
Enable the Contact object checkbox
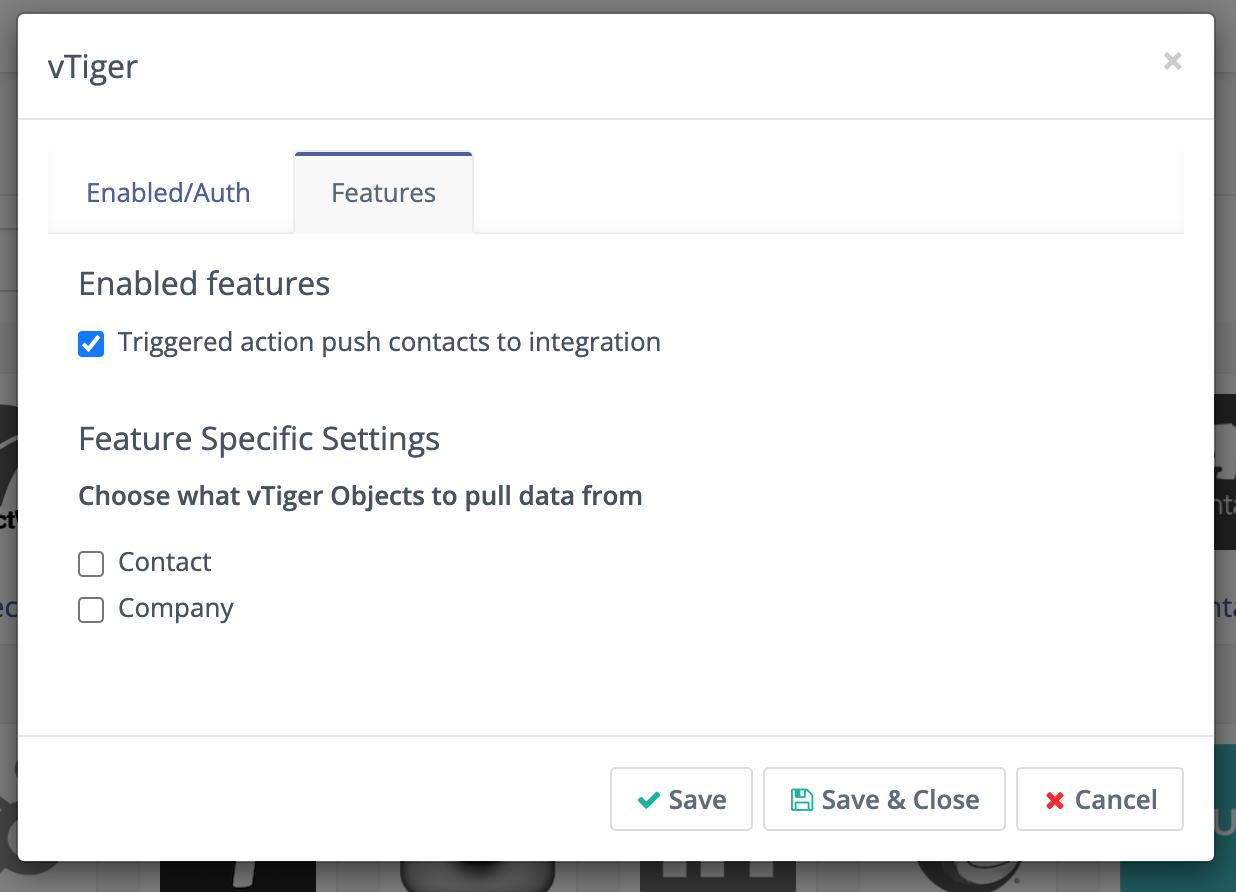(91, 564)
